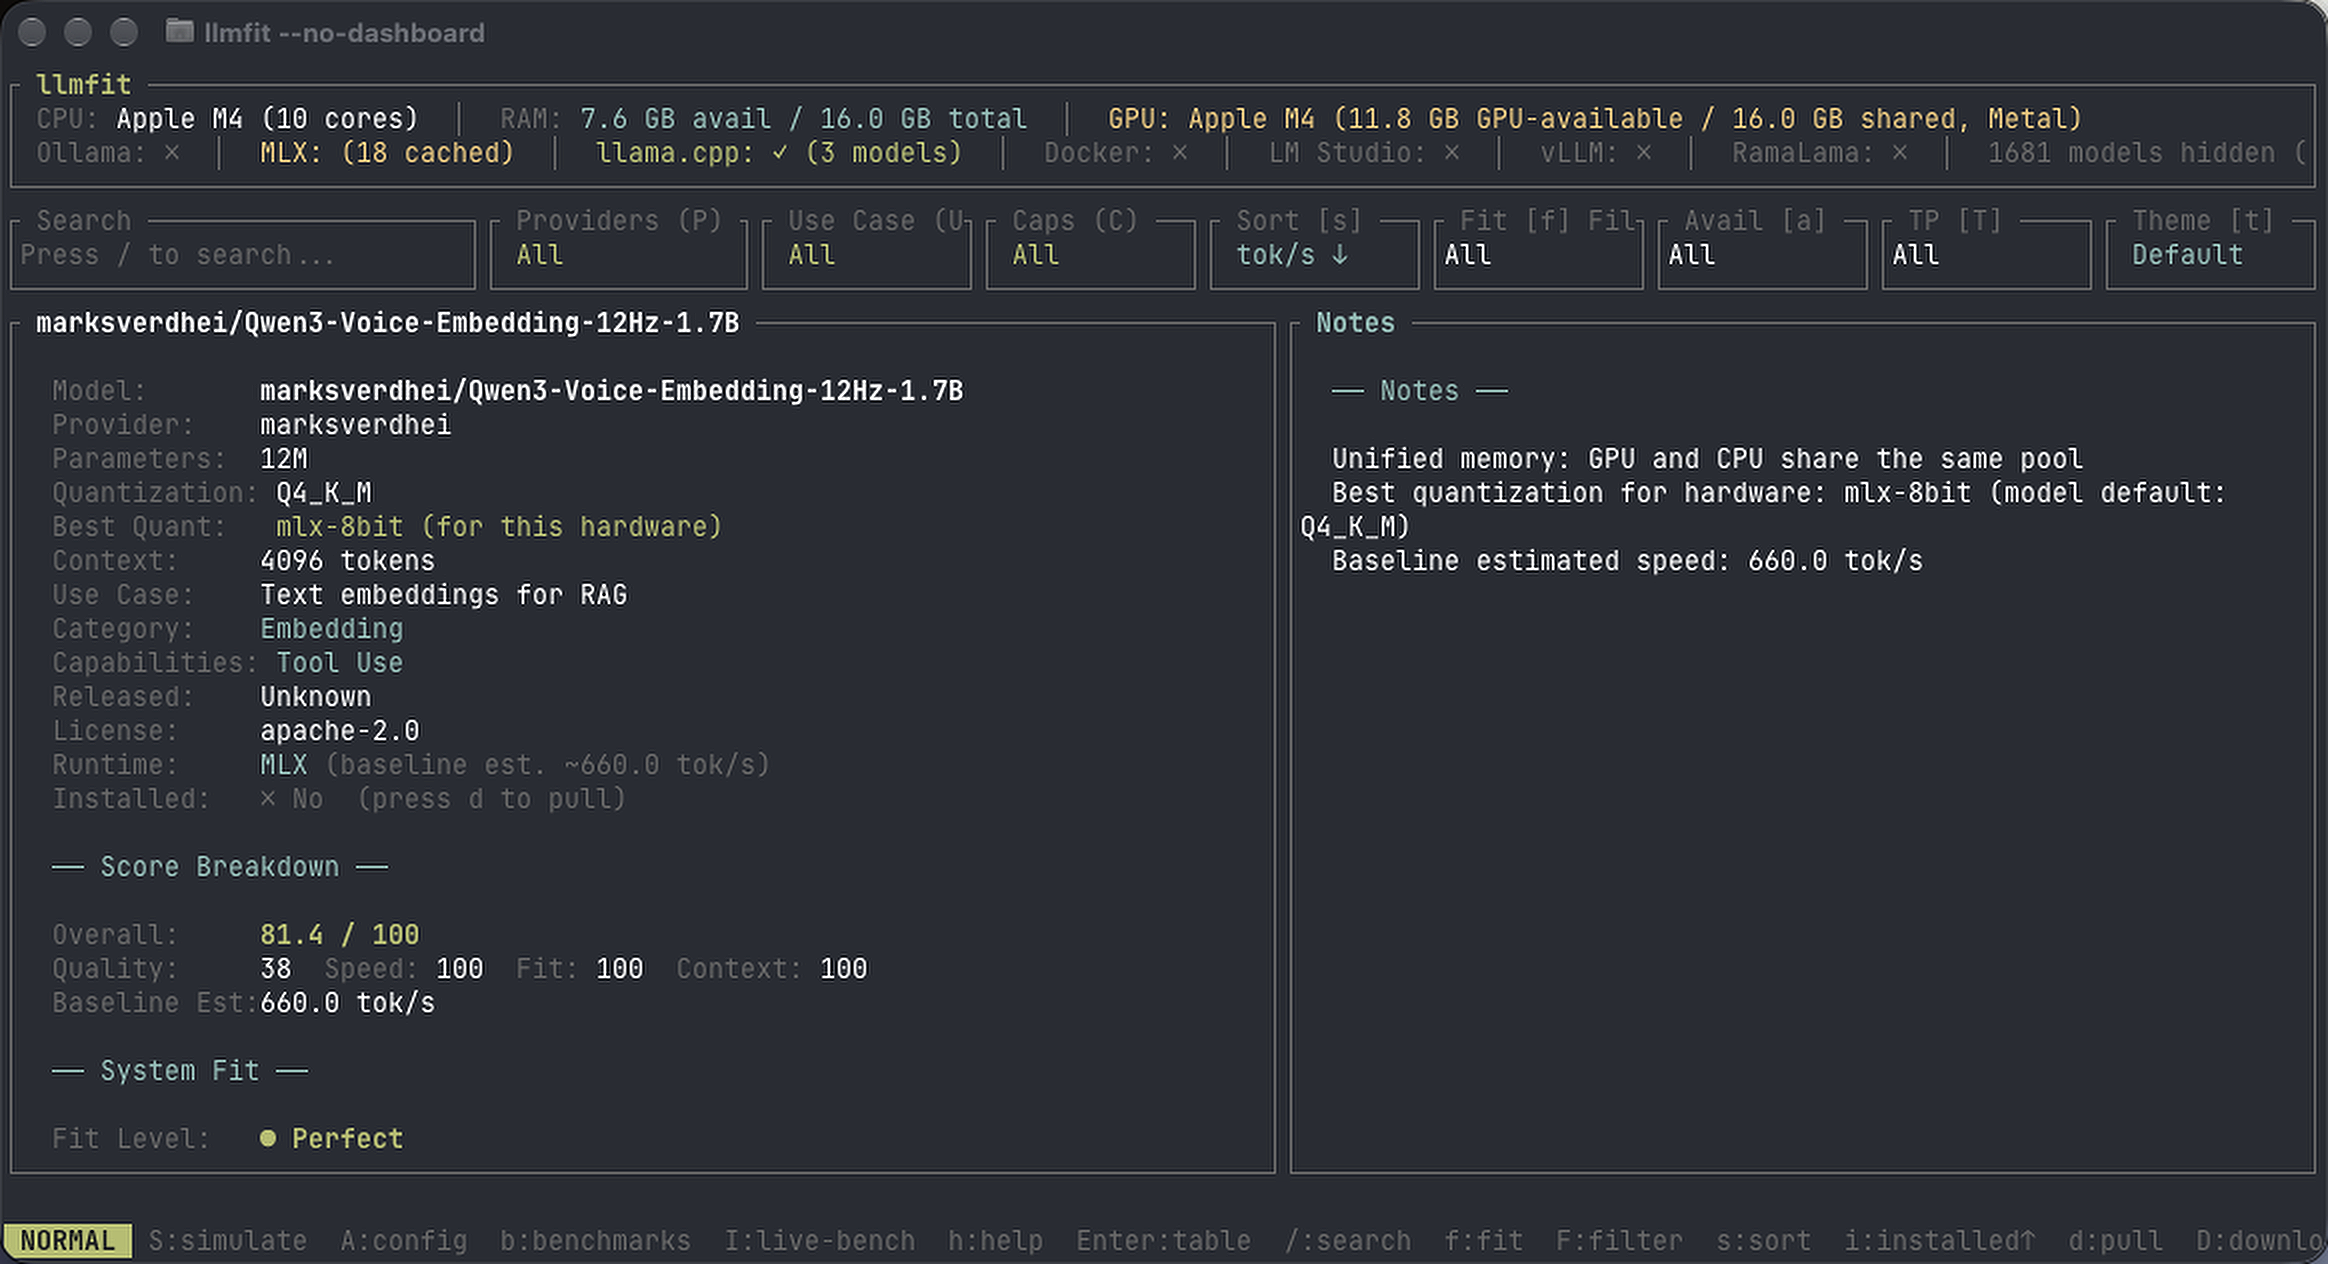The image size is (2328, 1264).
Task: Click the Unified memory note line
Action: 1707,459
